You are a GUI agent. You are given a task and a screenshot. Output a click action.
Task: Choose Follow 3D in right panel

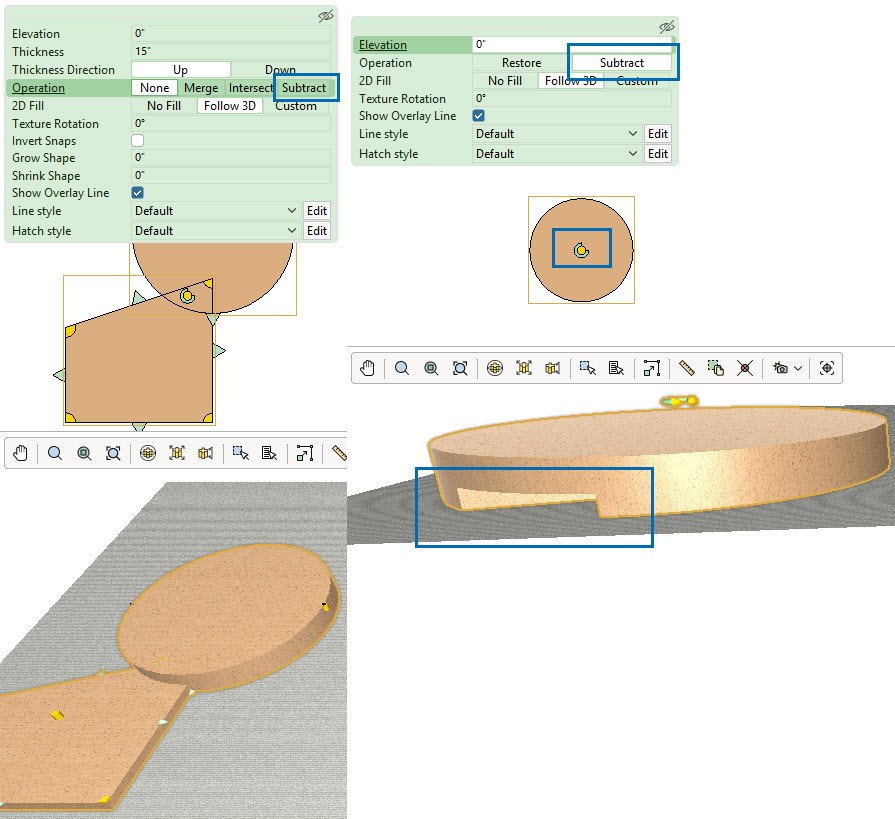[x=571, y=81]
